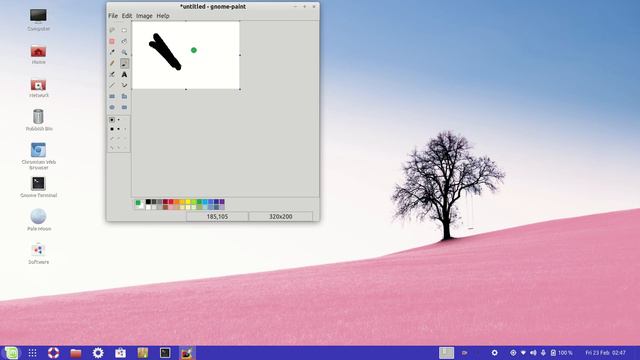Launch Chromium Web Browser from the desktop
Viewport: 640px width, 360px height.
tap(38, 150)
